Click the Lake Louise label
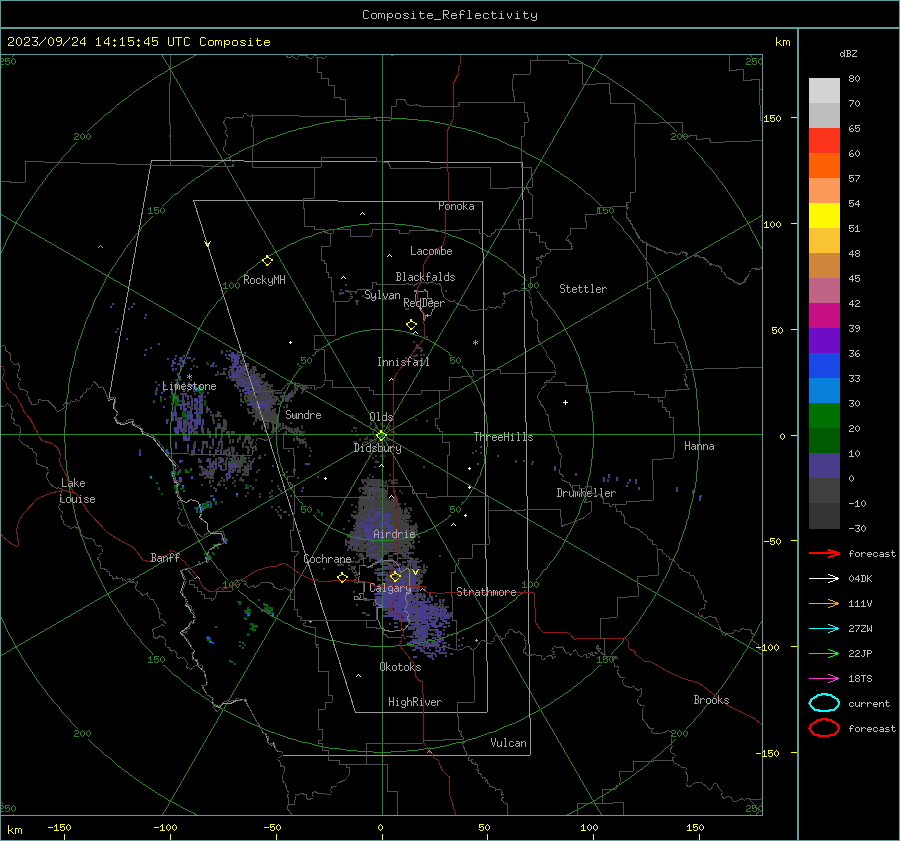 coord(78,491)
